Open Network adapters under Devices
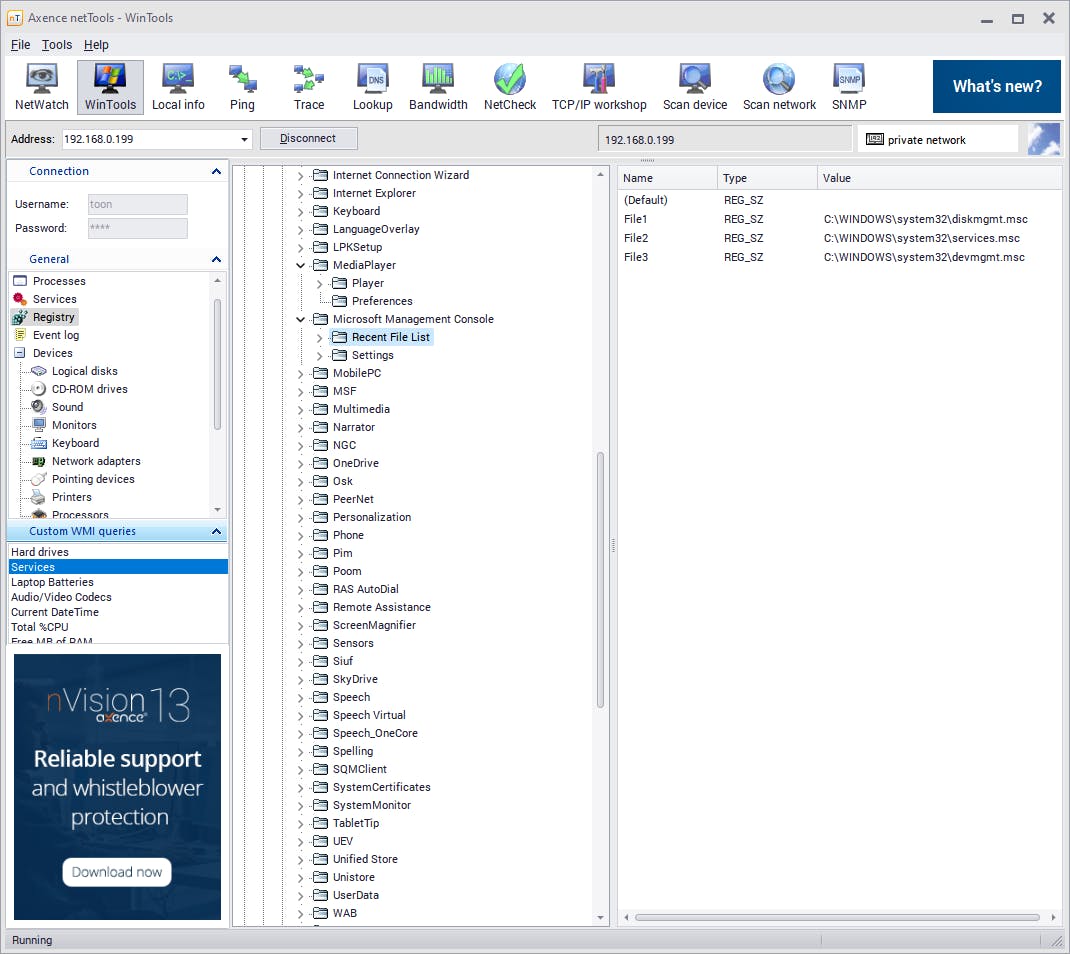Image resolution: width=1070 pixels, height=954 pixels. (96, 461)
